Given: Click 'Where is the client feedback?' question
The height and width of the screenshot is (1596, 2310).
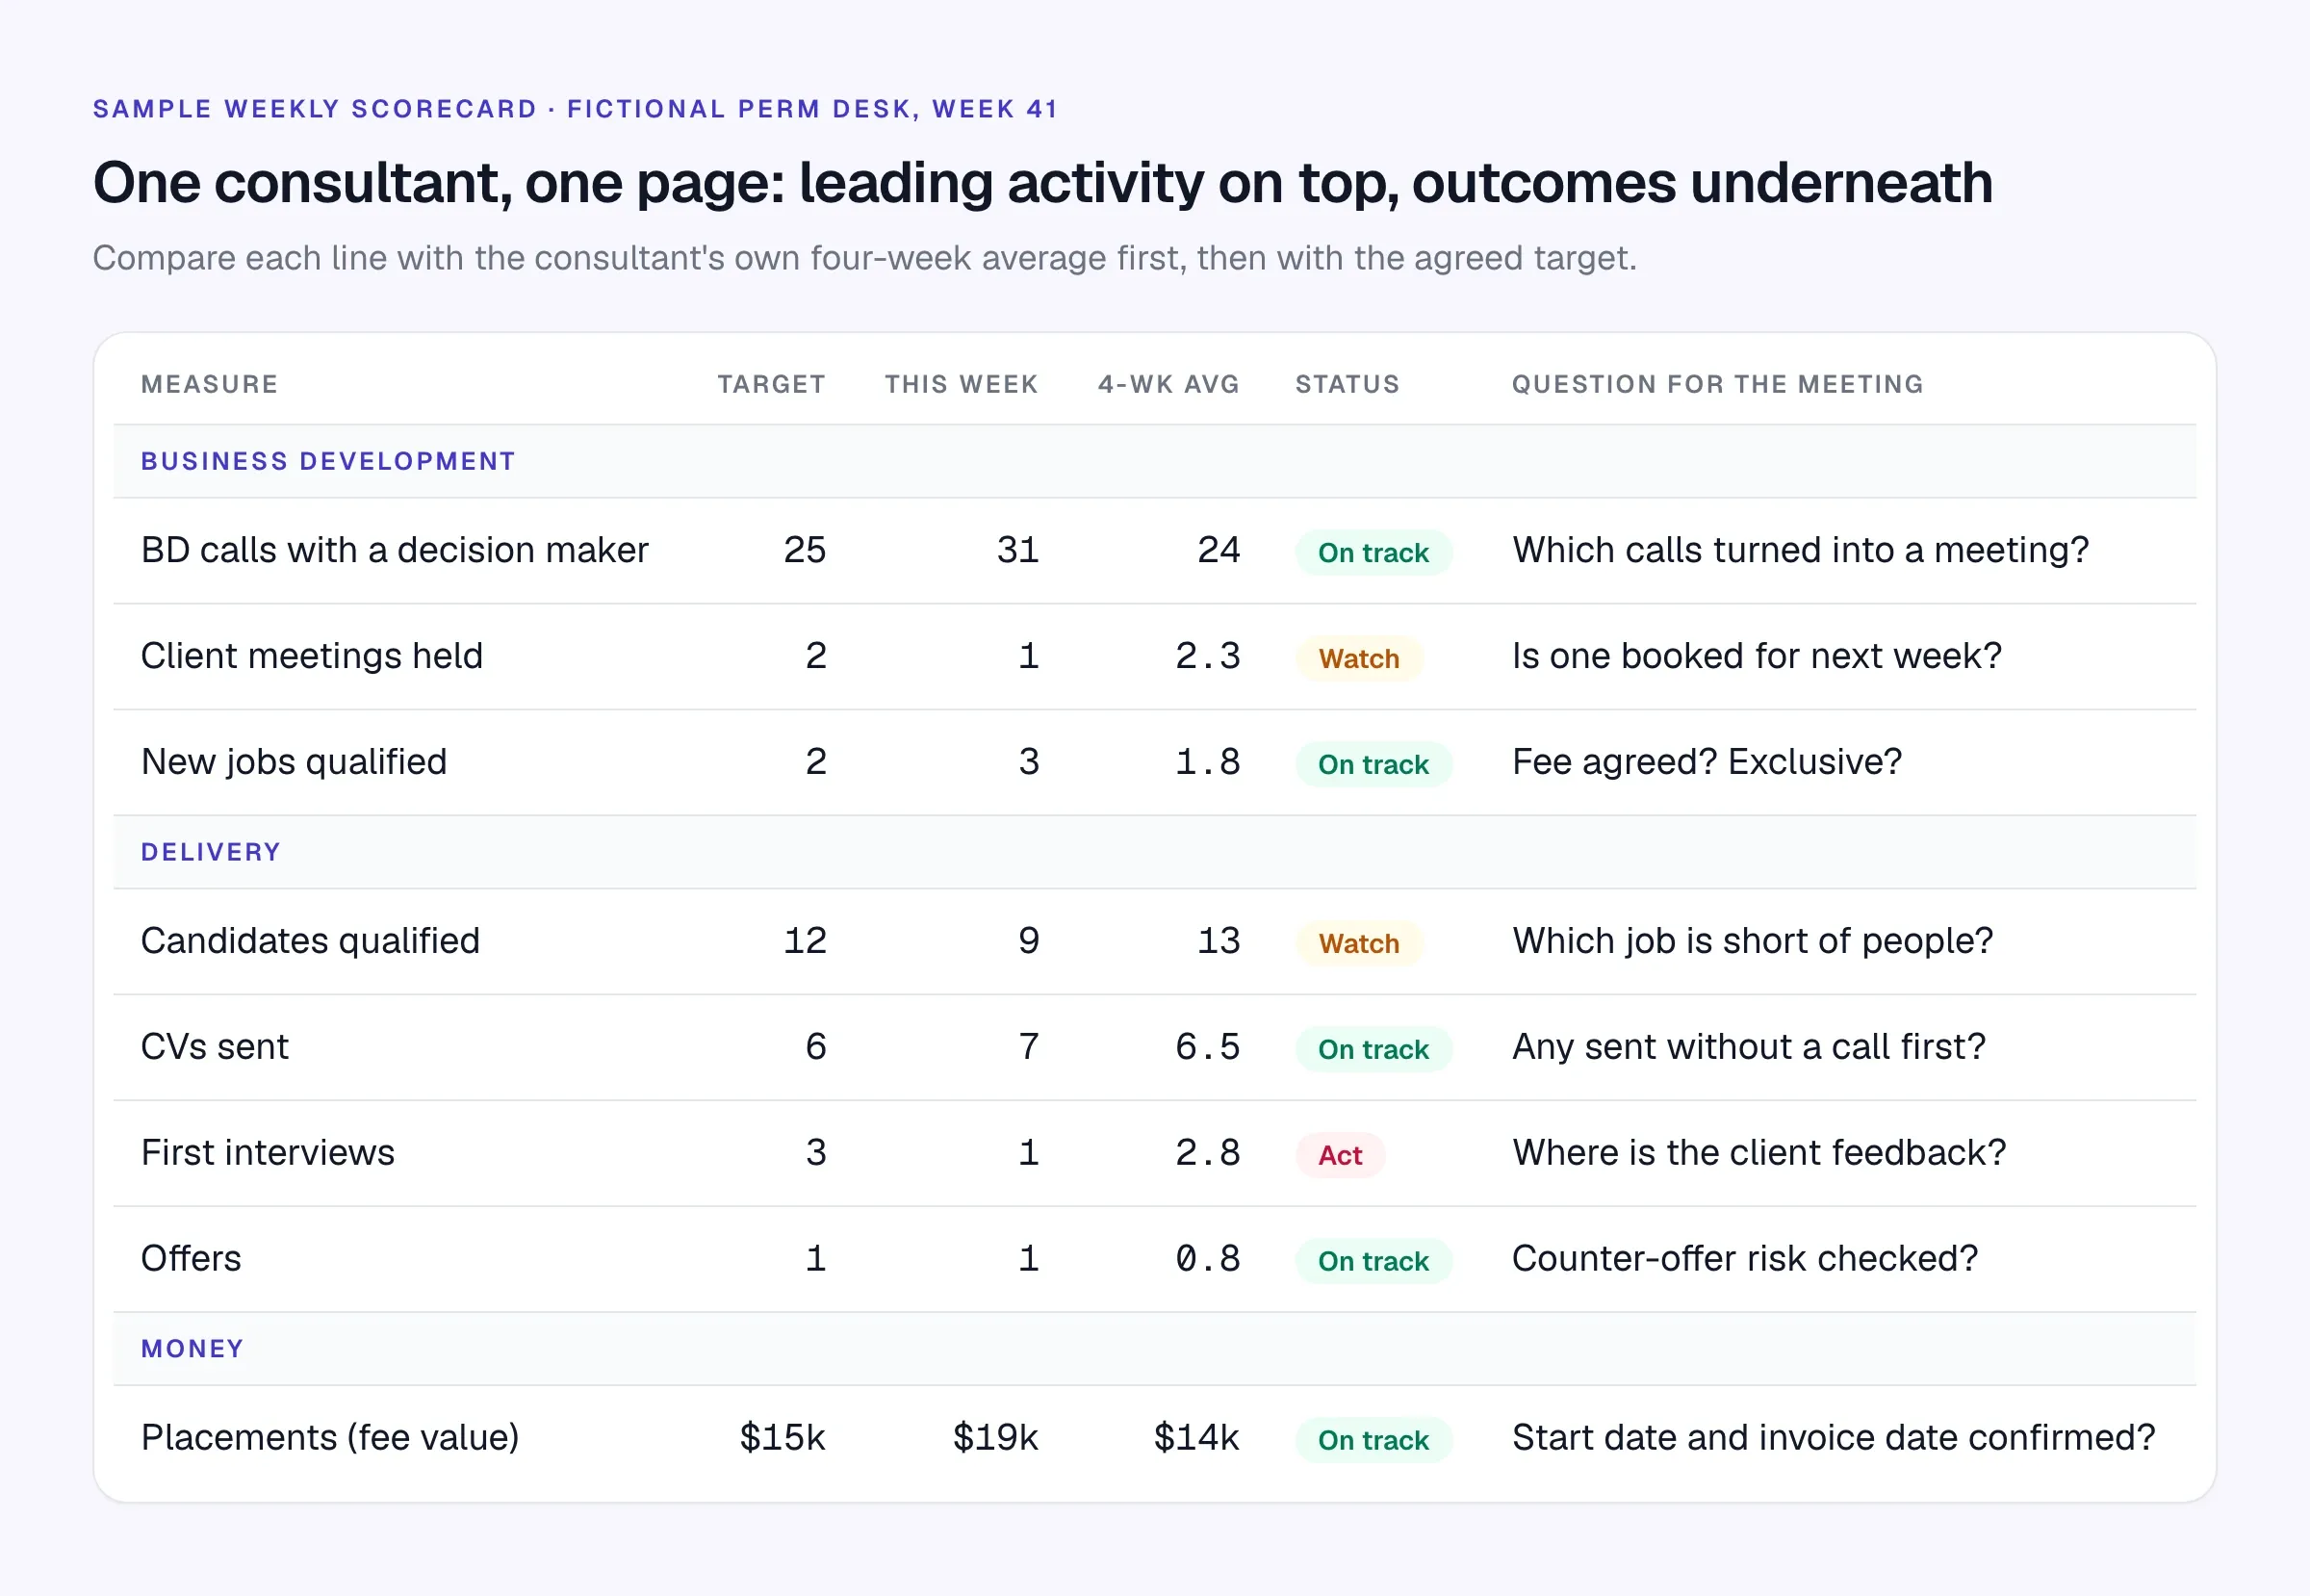Looking at the screenshot, I should [1759, 1153].
